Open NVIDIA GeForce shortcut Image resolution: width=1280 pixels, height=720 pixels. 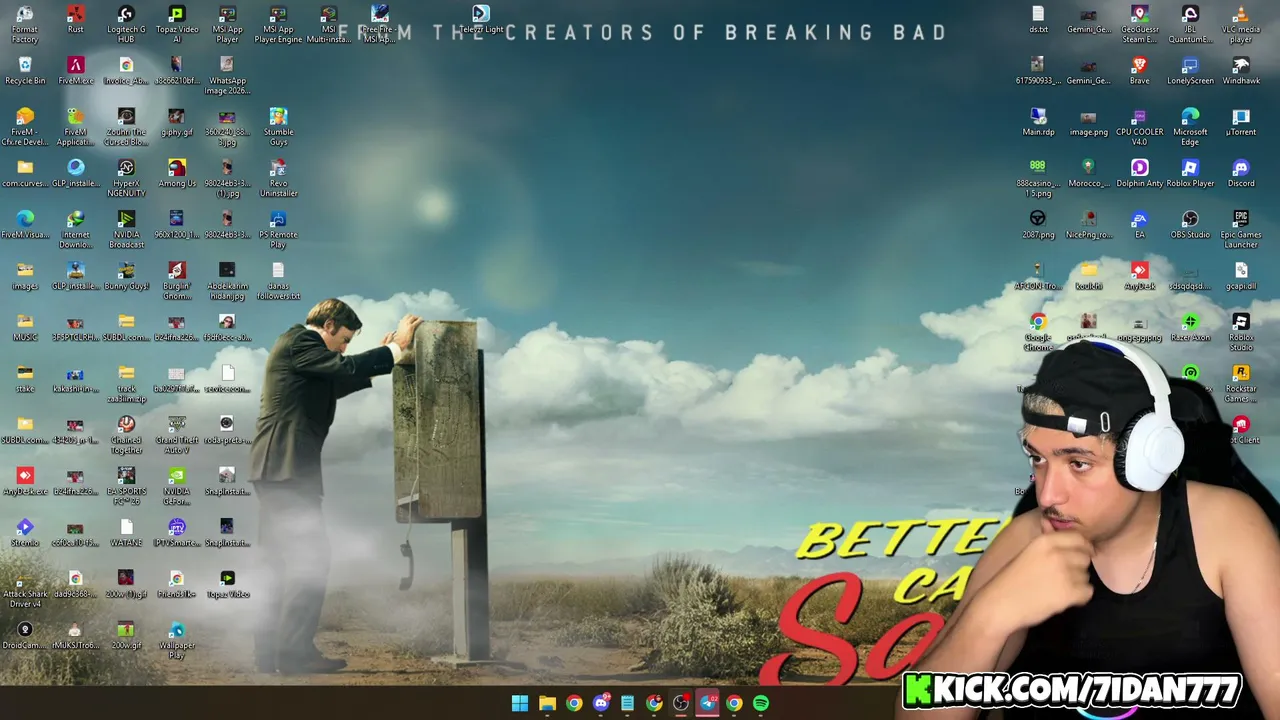[177, 486]
